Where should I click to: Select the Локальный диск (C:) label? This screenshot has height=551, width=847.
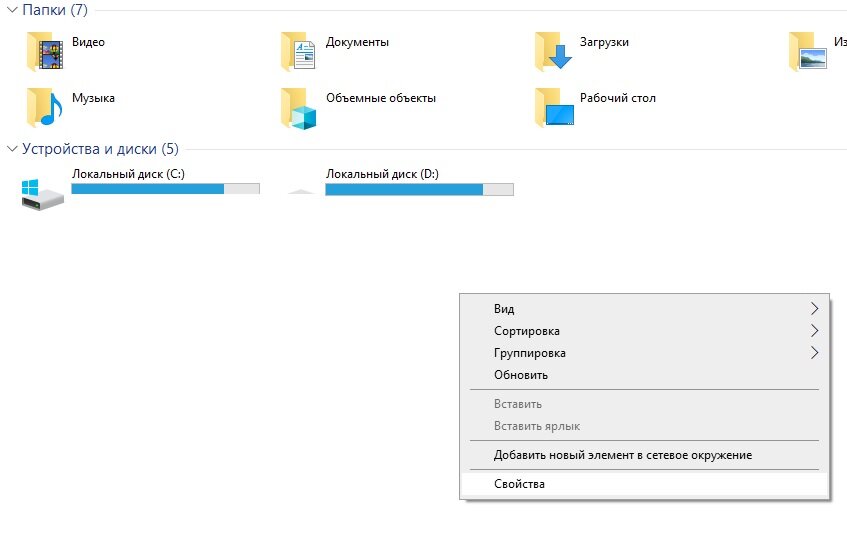tap(128, 174)
